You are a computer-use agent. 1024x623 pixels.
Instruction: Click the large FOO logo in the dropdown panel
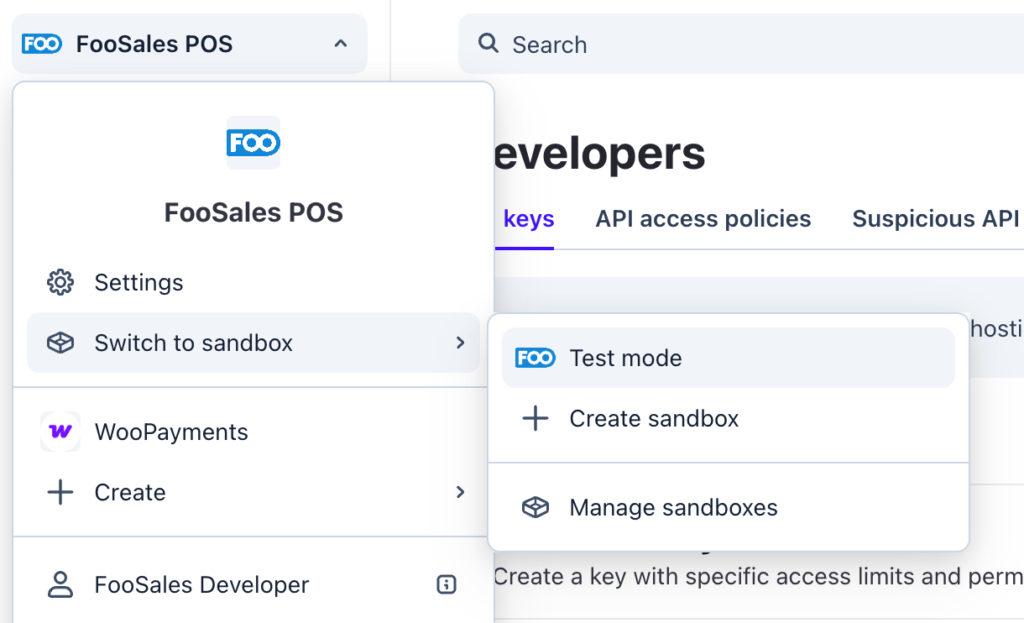tap(253, 143)
